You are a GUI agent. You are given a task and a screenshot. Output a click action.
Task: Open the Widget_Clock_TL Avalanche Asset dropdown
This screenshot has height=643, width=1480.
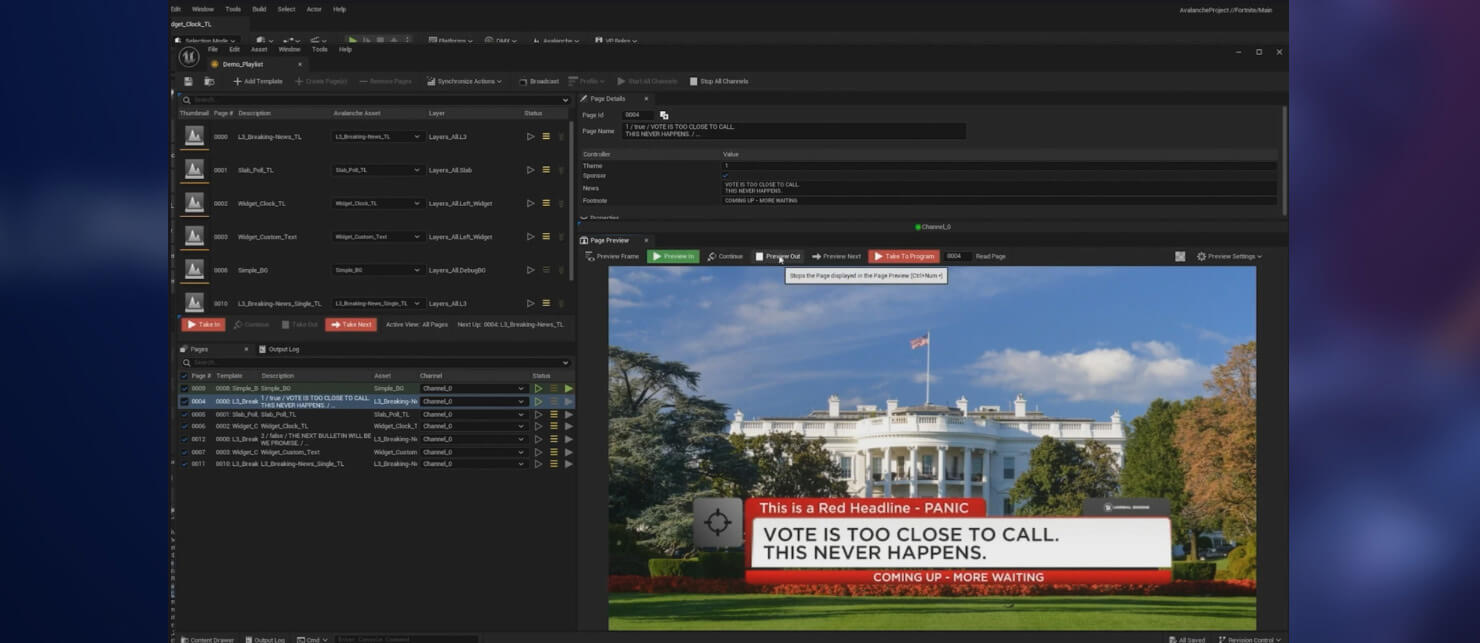377,203
